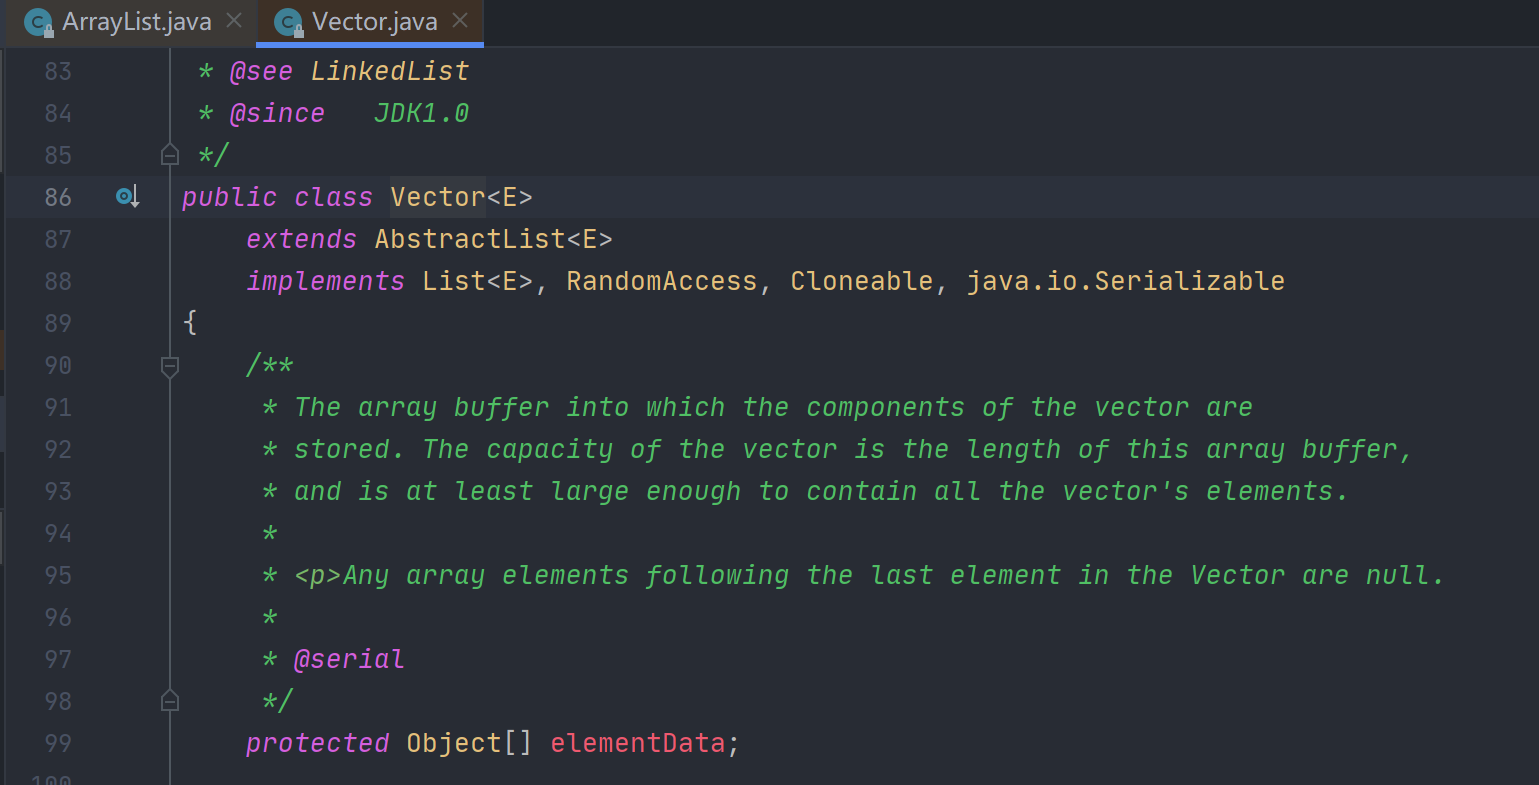This screenshot has height=785, width=1539.
Task: Click line number 86 in the gutter
Action: 58,197
